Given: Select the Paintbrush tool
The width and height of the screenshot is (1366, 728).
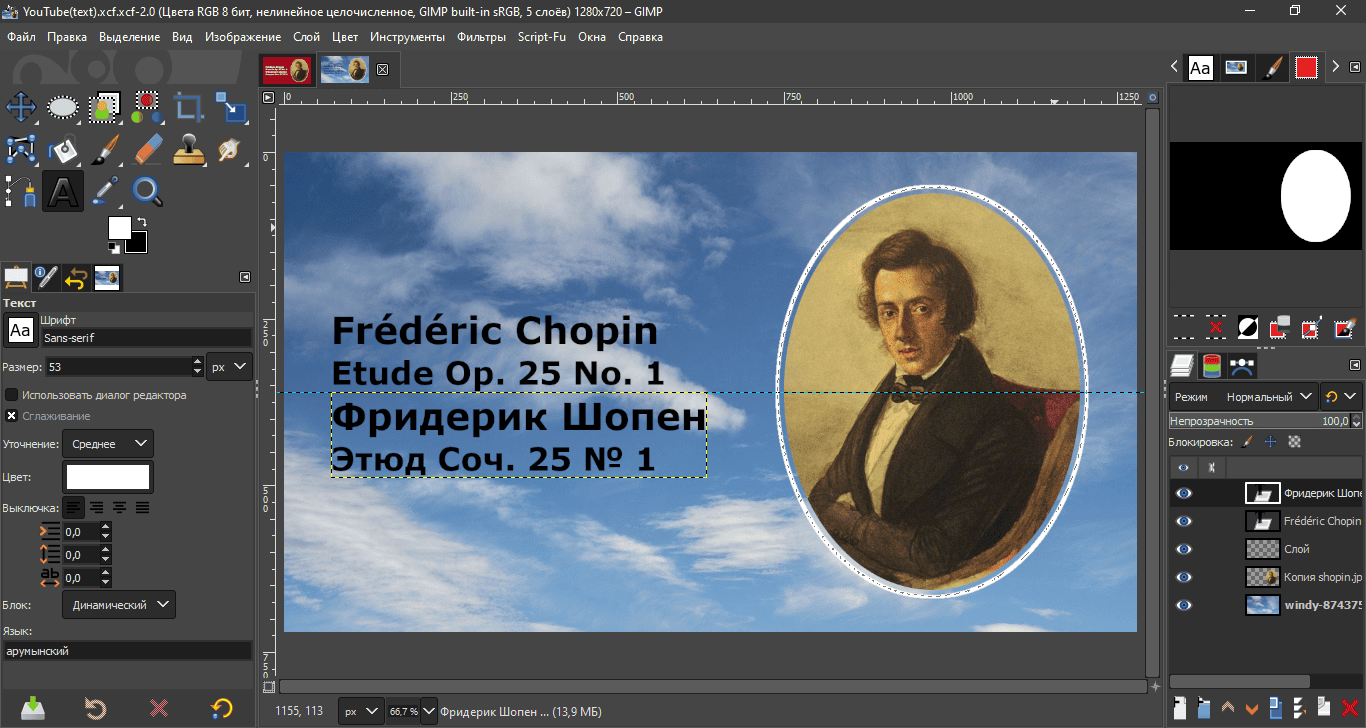Looking at the screenshot, I should coord(105,149).
